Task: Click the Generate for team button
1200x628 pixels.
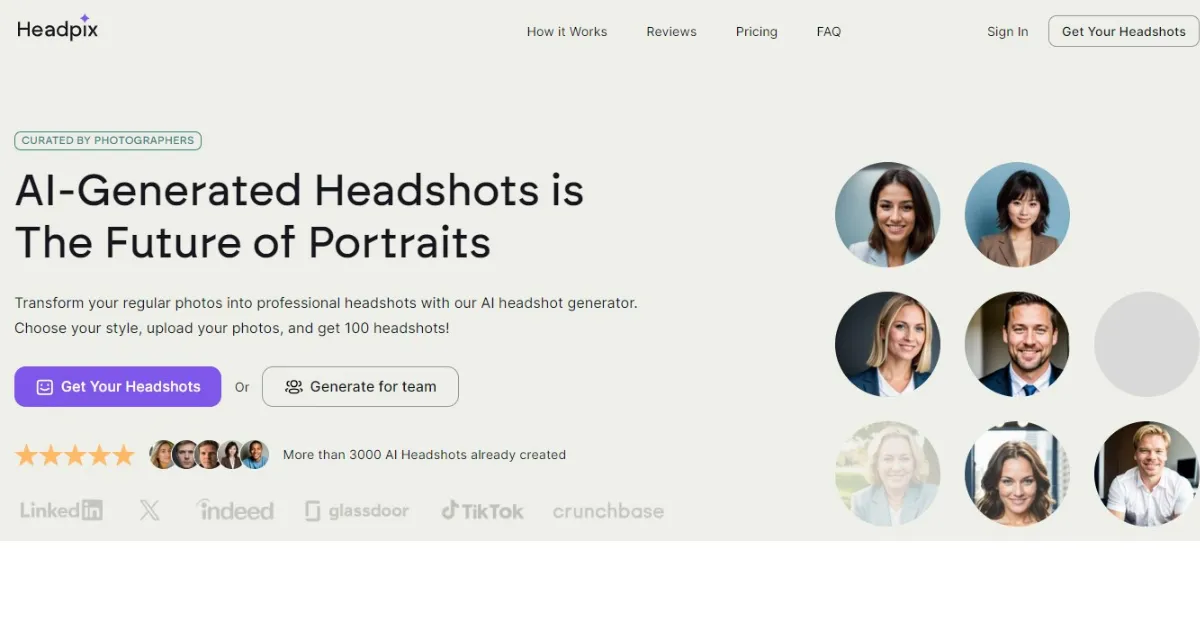Action: [x=360, y=386]
